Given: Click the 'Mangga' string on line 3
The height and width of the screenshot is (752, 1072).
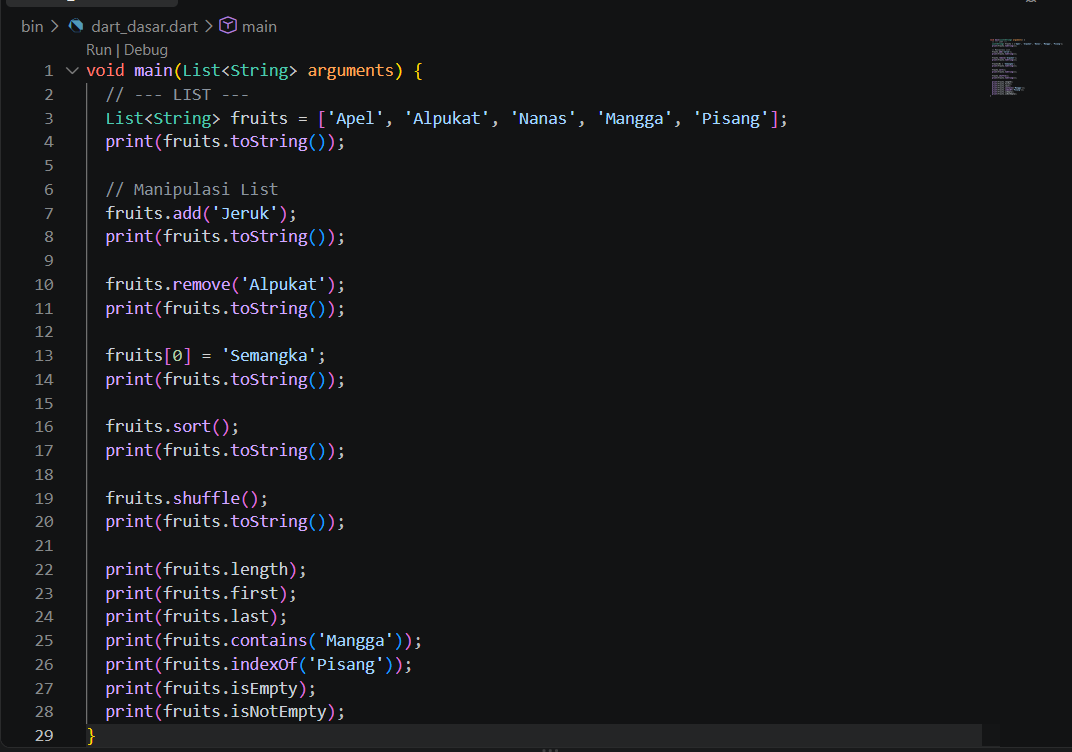Looking at the screenshot, I should [x=634, y=119].
